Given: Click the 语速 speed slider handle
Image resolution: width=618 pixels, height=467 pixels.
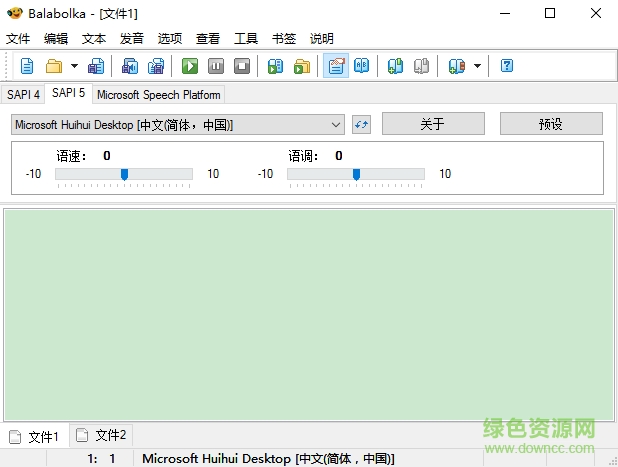Looking at the screenshot, I should pos(125,174).
